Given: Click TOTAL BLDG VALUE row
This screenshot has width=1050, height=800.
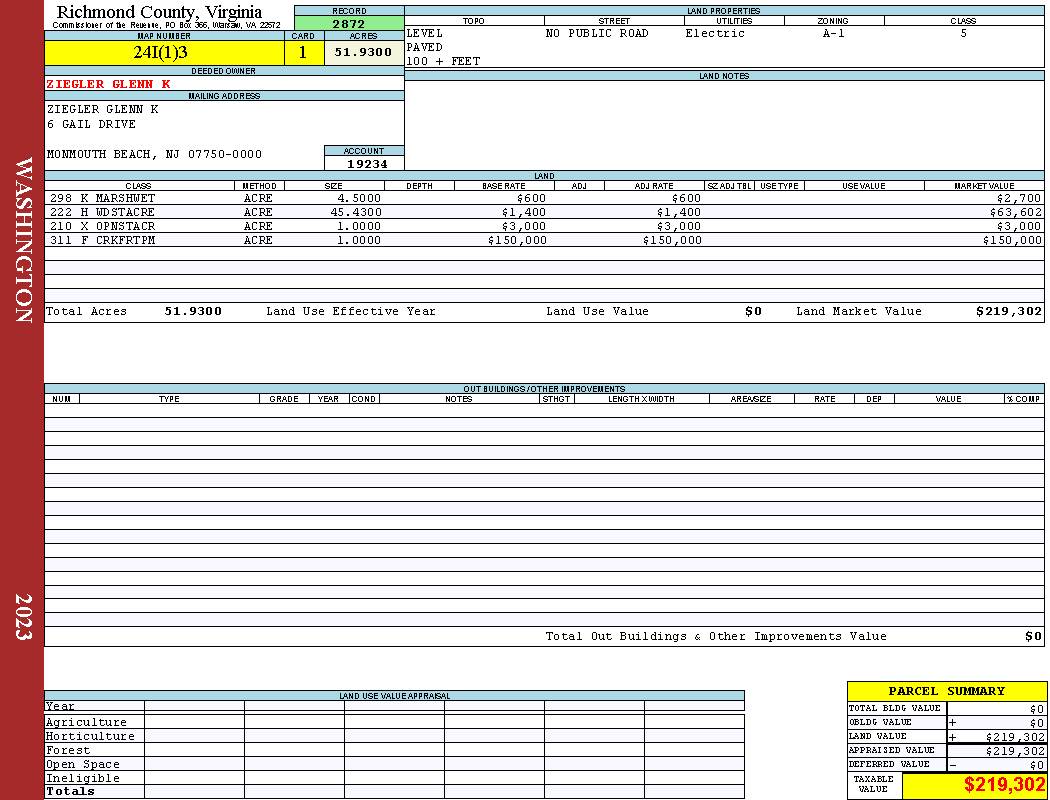Looking at the screenshot, I should [946, 708].
